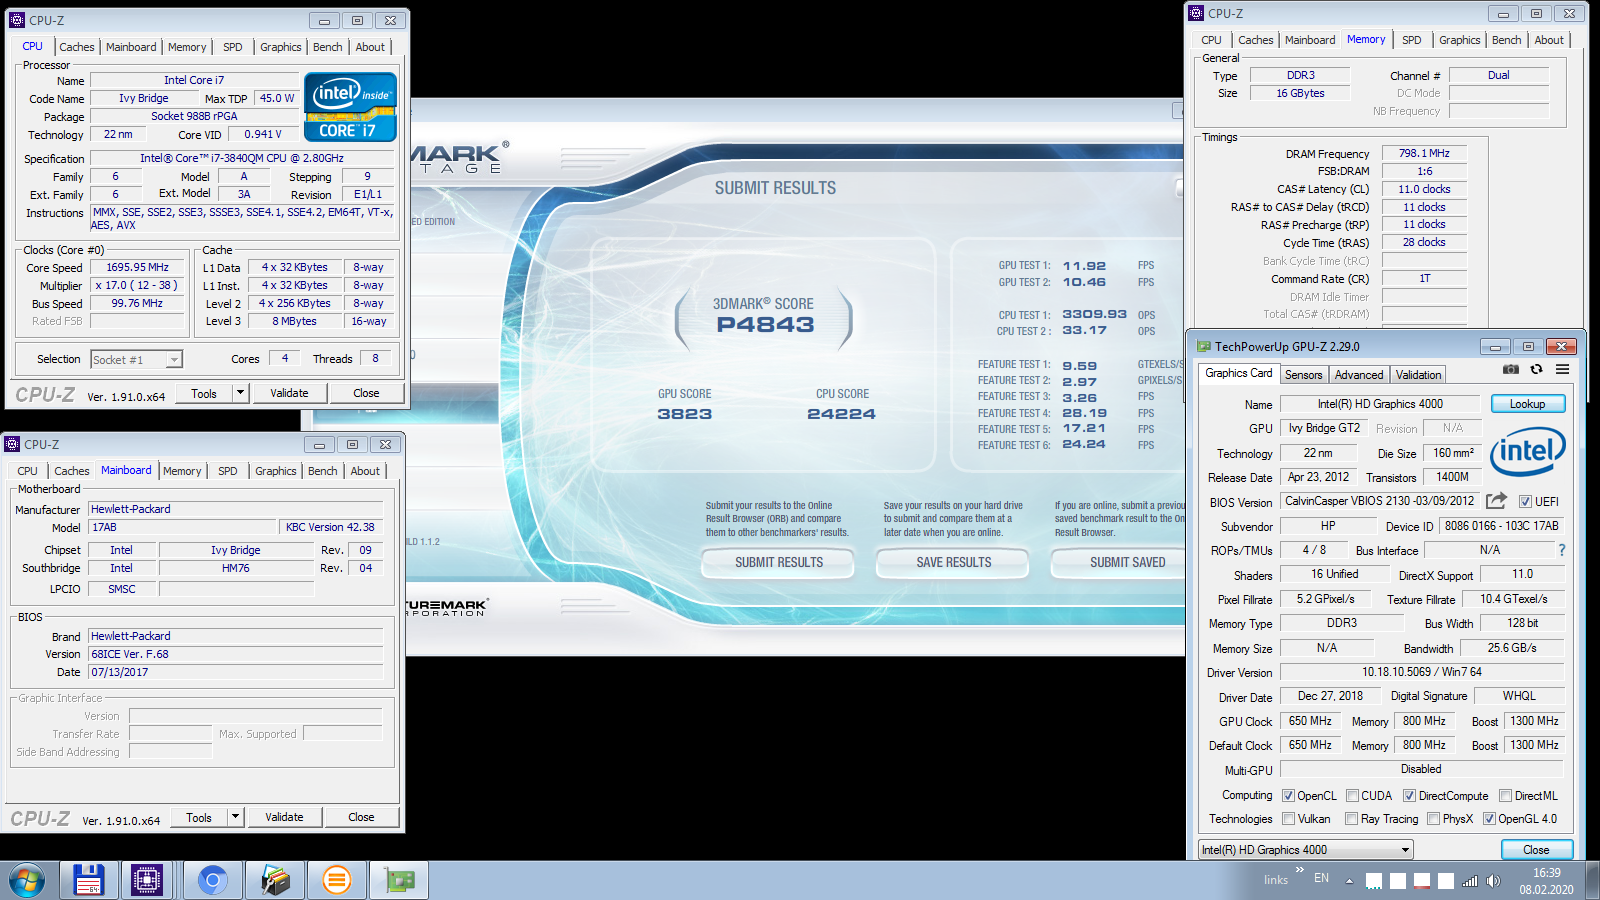
Task: Click the file cabinet taskbar icon
Action: click(275, 880)
